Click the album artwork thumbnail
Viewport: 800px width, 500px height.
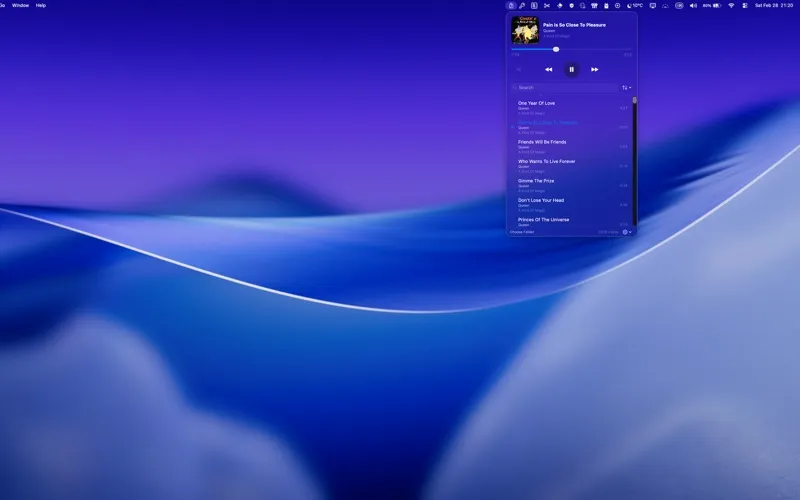[525, 30]
